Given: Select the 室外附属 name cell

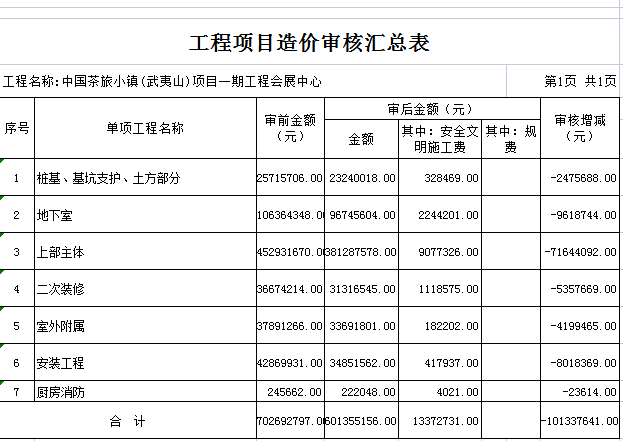Looking at the screenshot, I should tap(145, 325).
